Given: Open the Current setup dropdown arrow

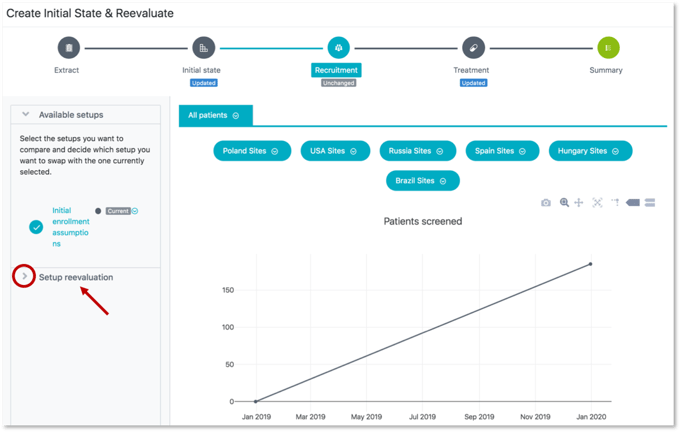Looking at the screenshot, I should (x=135, y=211).
